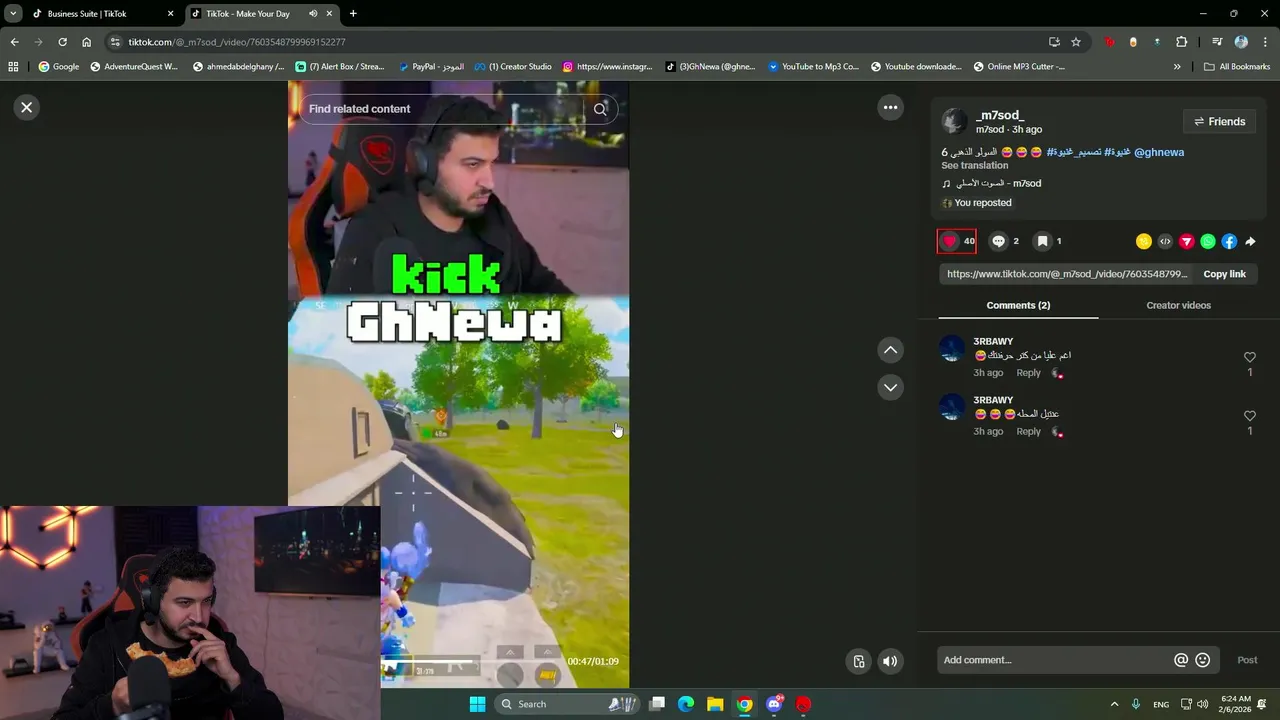Click the address bar URL

237,42
